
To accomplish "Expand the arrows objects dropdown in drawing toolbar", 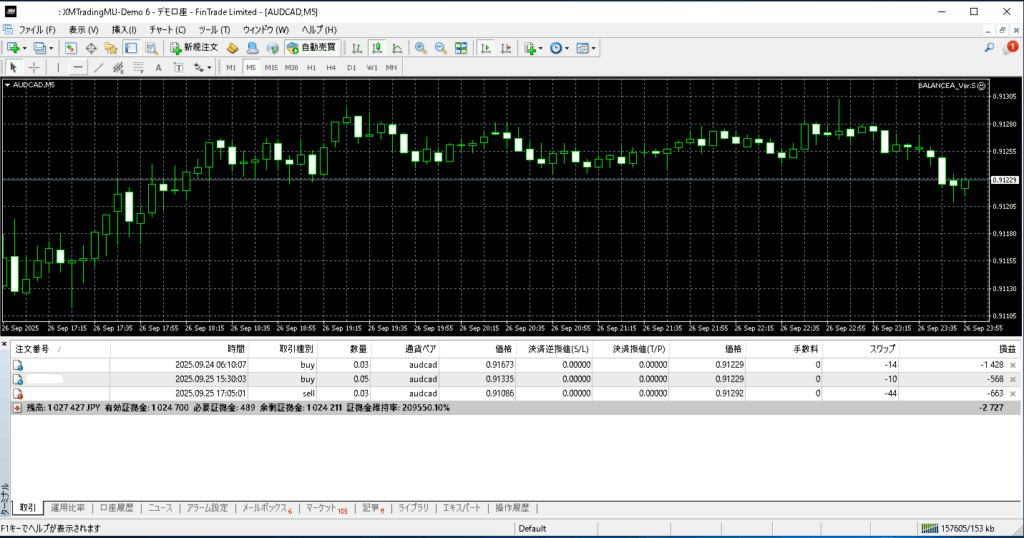I will 208,67.
